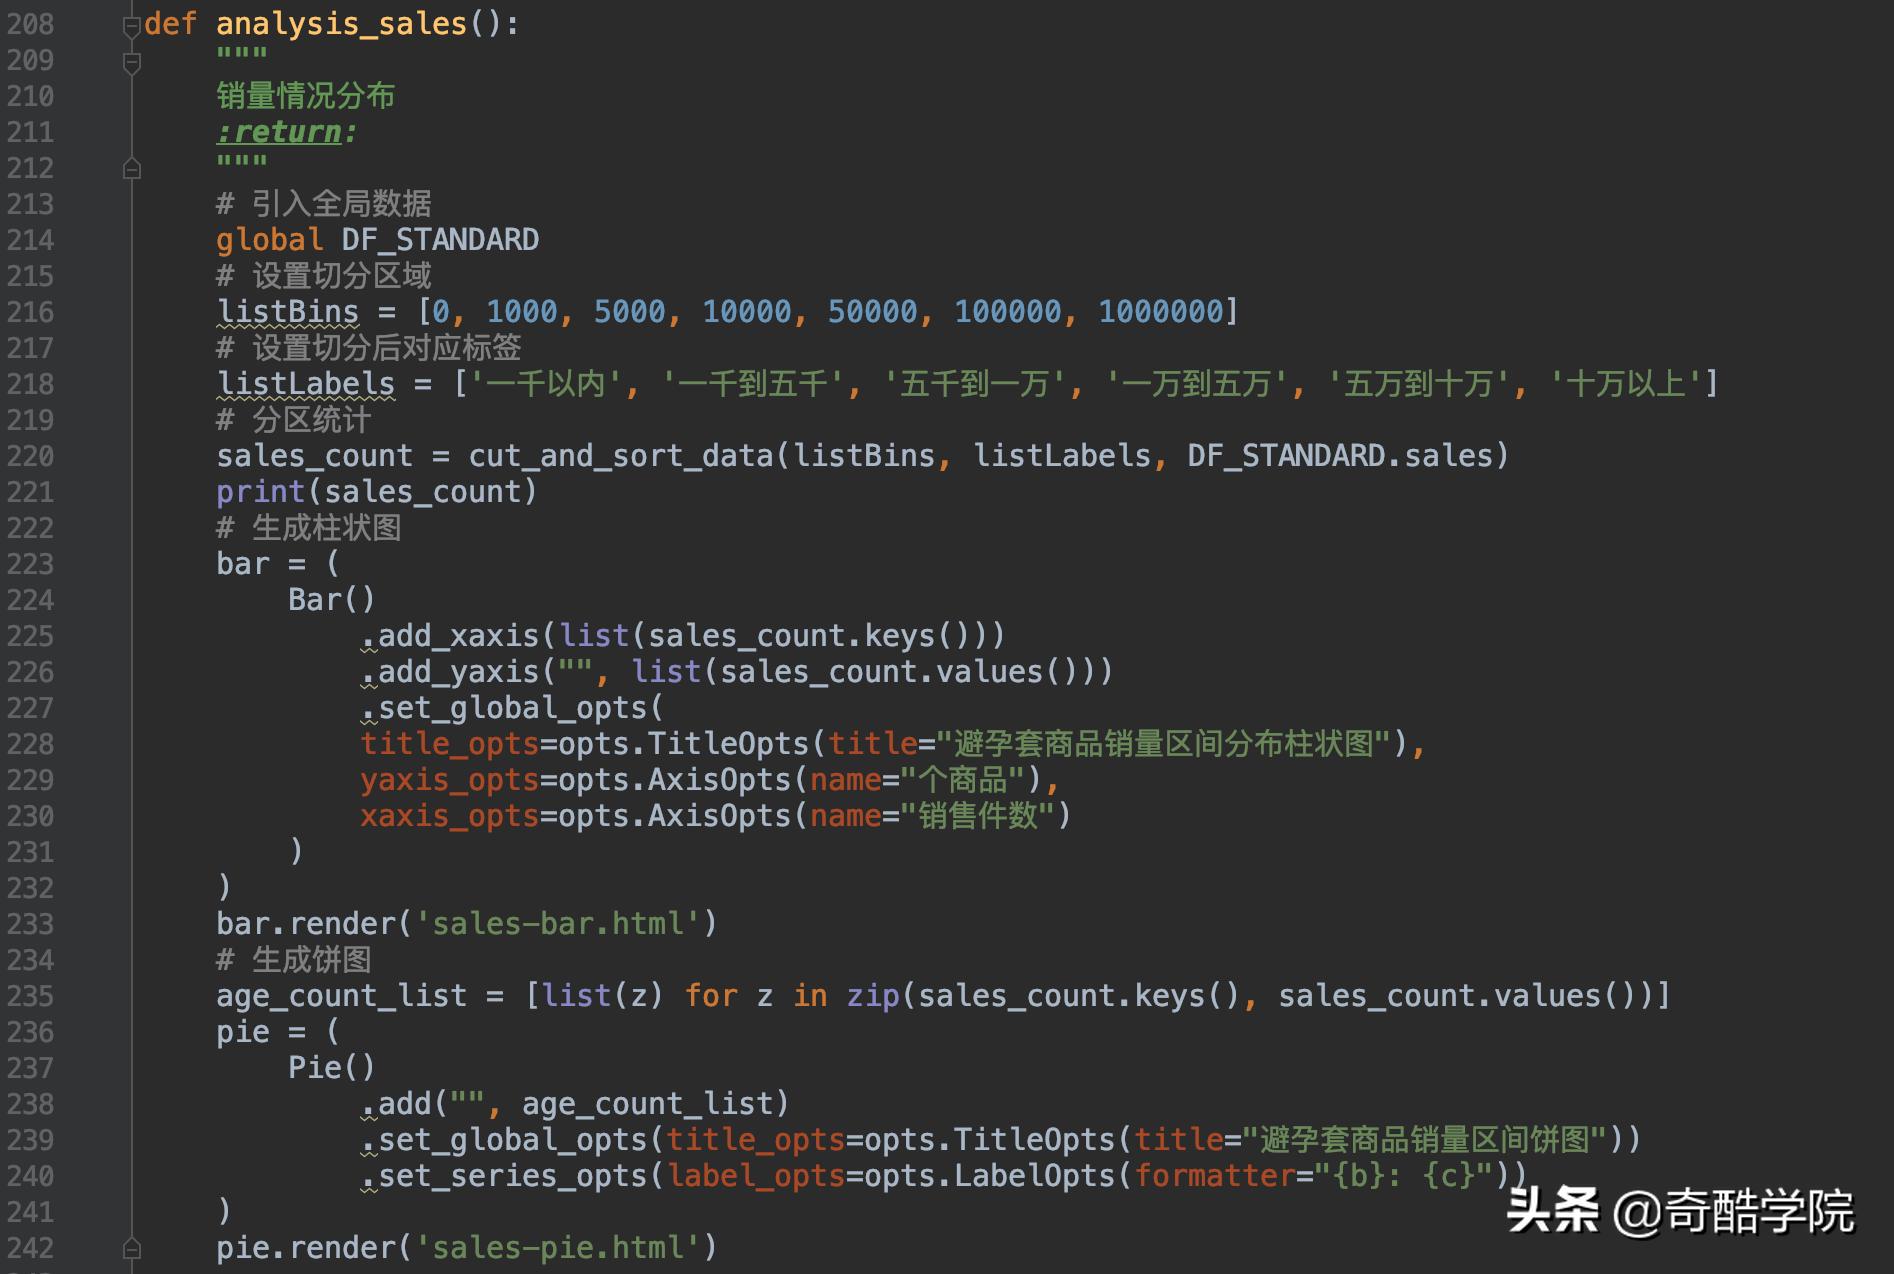Click the listLabels variable definition
The width and height of the screenshot is (1894, 1274).
(306, 384)
